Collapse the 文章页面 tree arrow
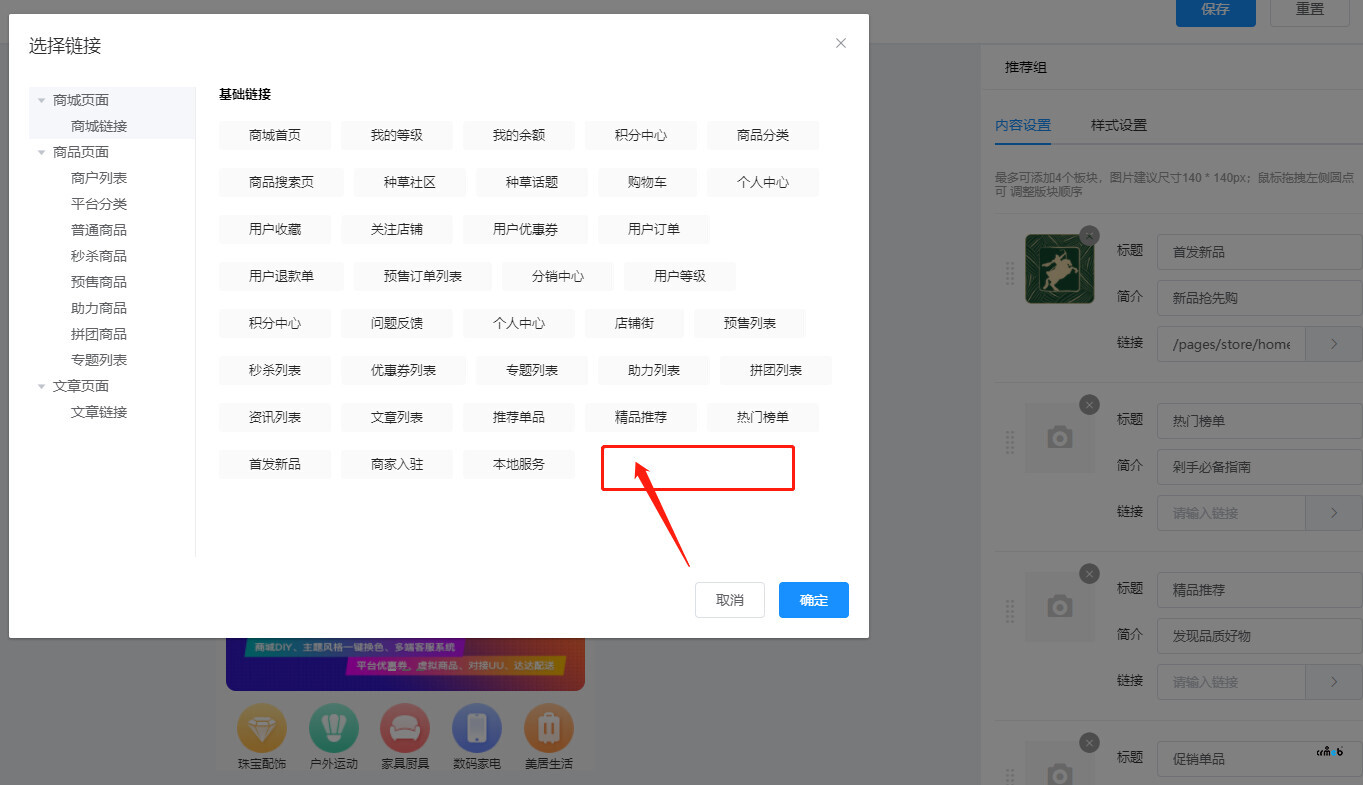The image size is (1363, 785). [x=42, y=386]
